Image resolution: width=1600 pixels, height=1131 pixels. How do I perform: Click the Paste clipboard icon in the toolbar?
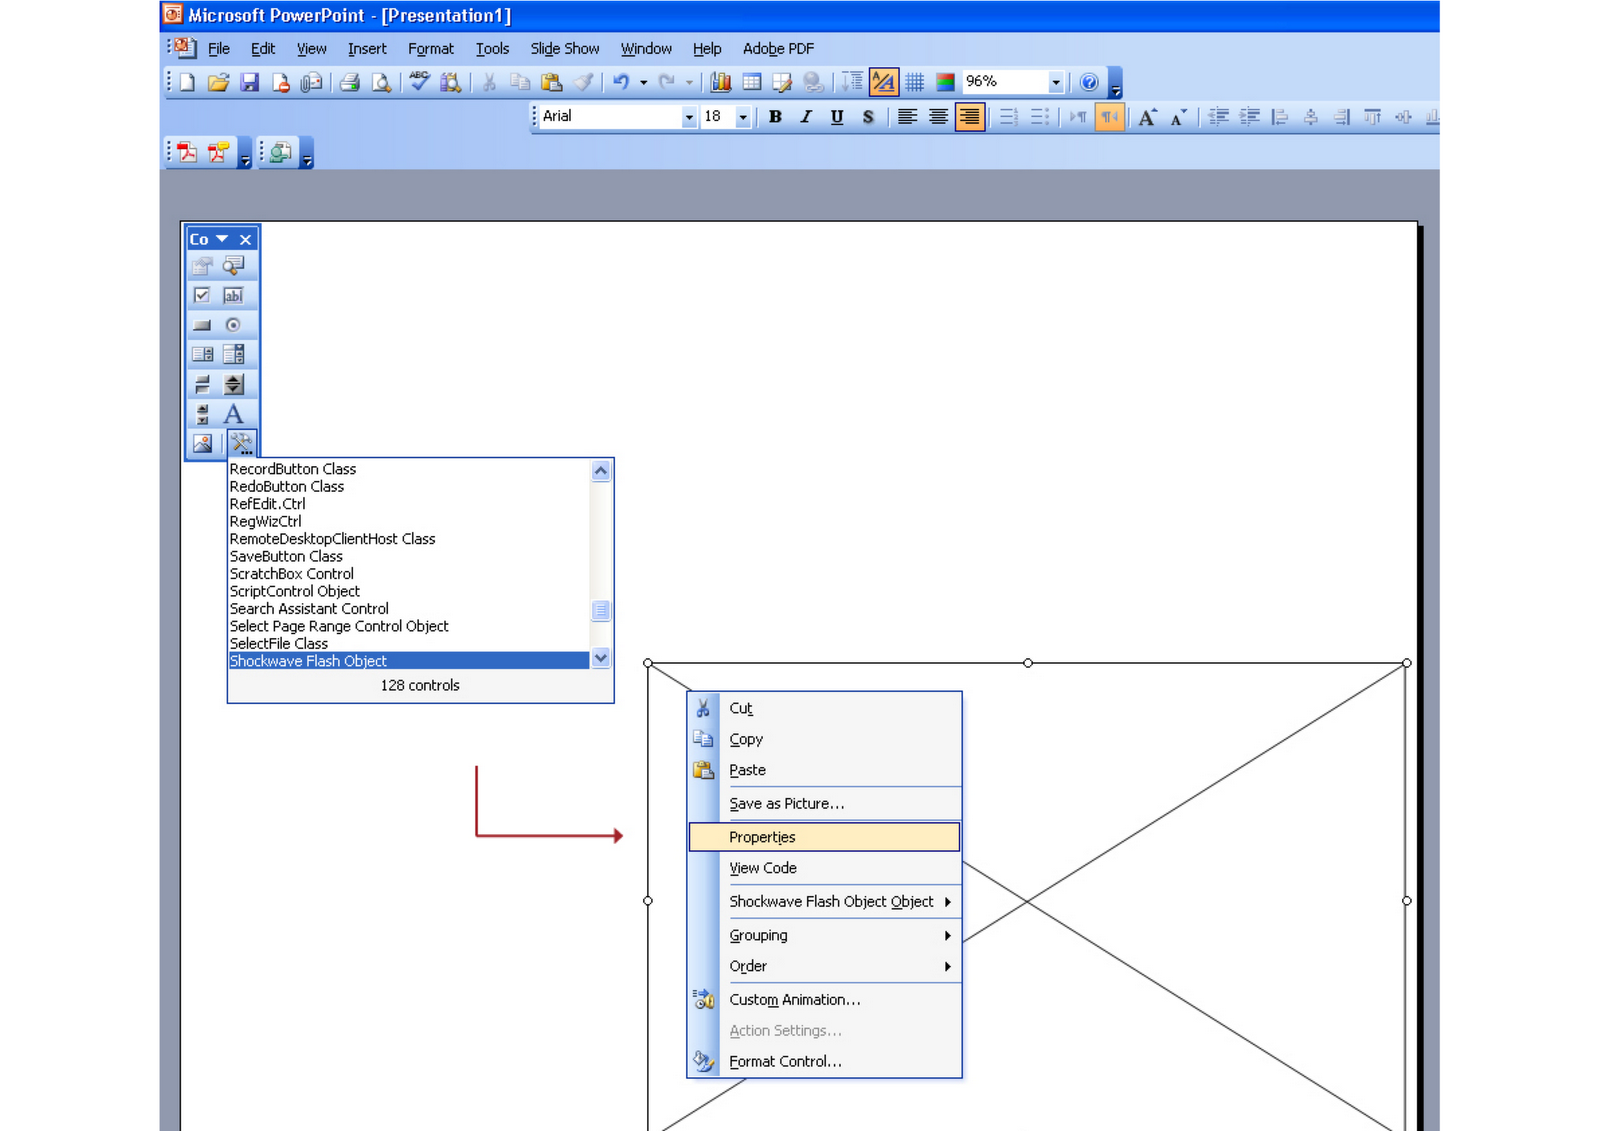(x=551, y=82)
